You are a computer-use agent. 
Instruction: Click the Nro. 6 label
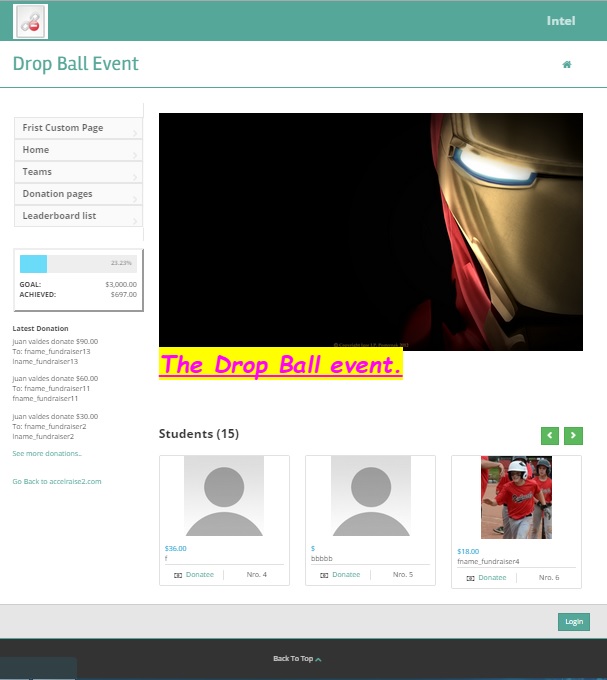point(549,578)
